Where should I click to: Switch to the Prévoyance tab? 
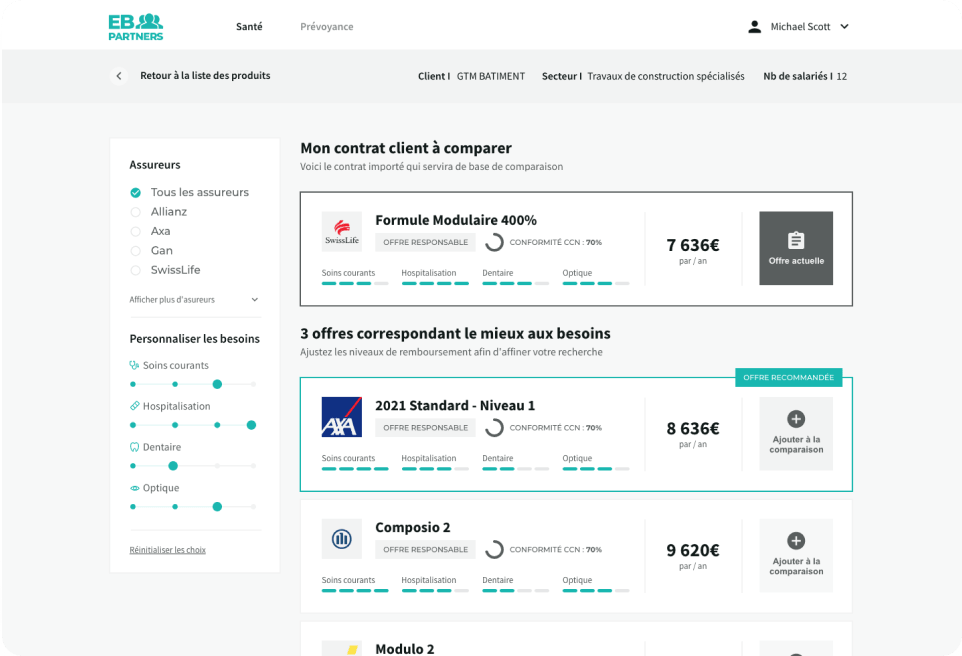pyautogui.click(x=326, y=26)
